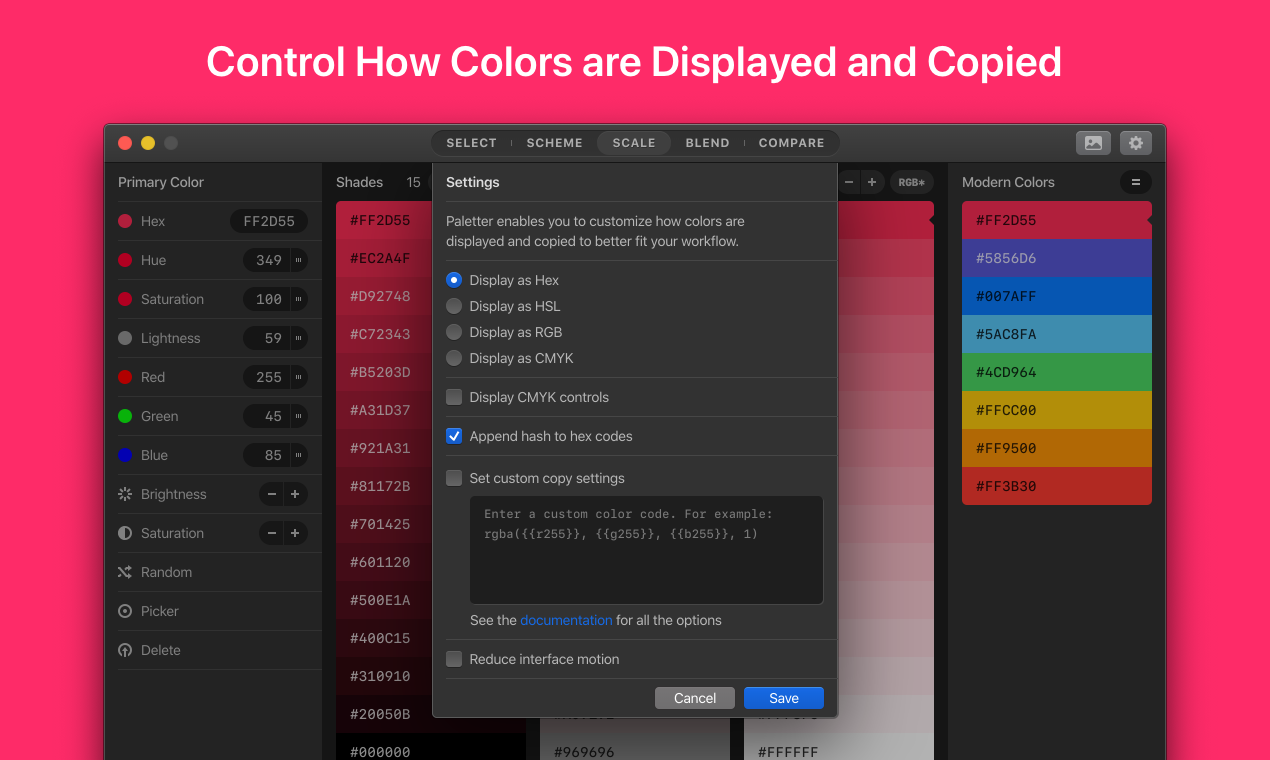Select Modern Colors swatch #FF3B30
Viewport: 1270px width, 760px height.
point(1057,486)
